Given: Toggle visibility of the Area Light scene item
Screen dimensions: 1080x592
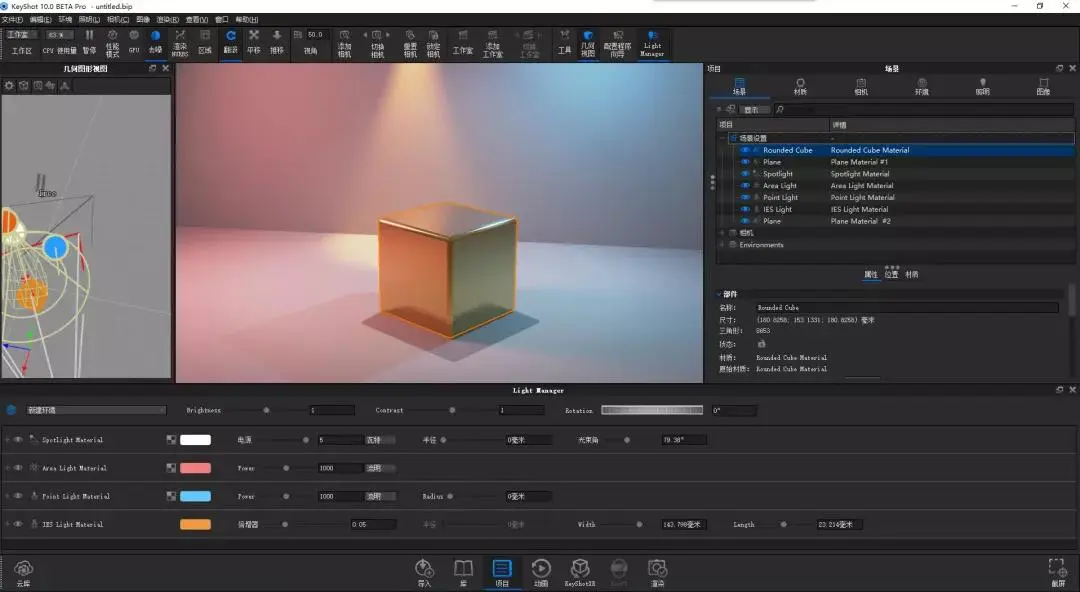Looking at the screenshot, I should tap(745, 185).
